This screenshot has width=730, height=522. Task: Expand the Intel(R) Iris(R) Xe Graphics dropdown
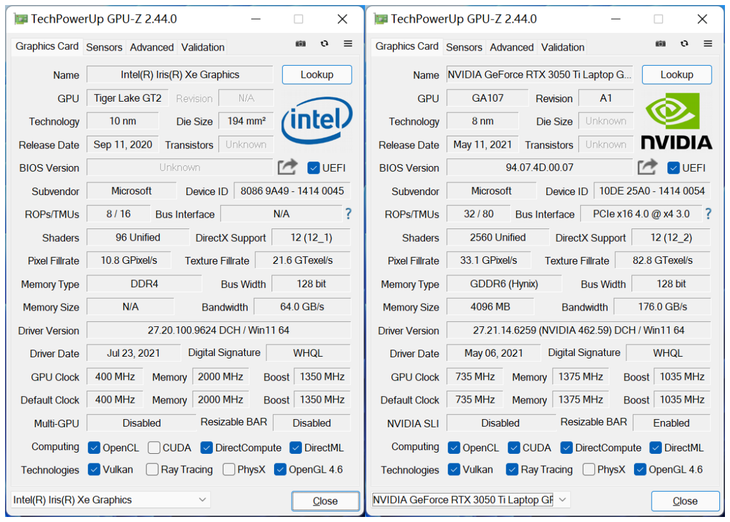click(202, 500)
